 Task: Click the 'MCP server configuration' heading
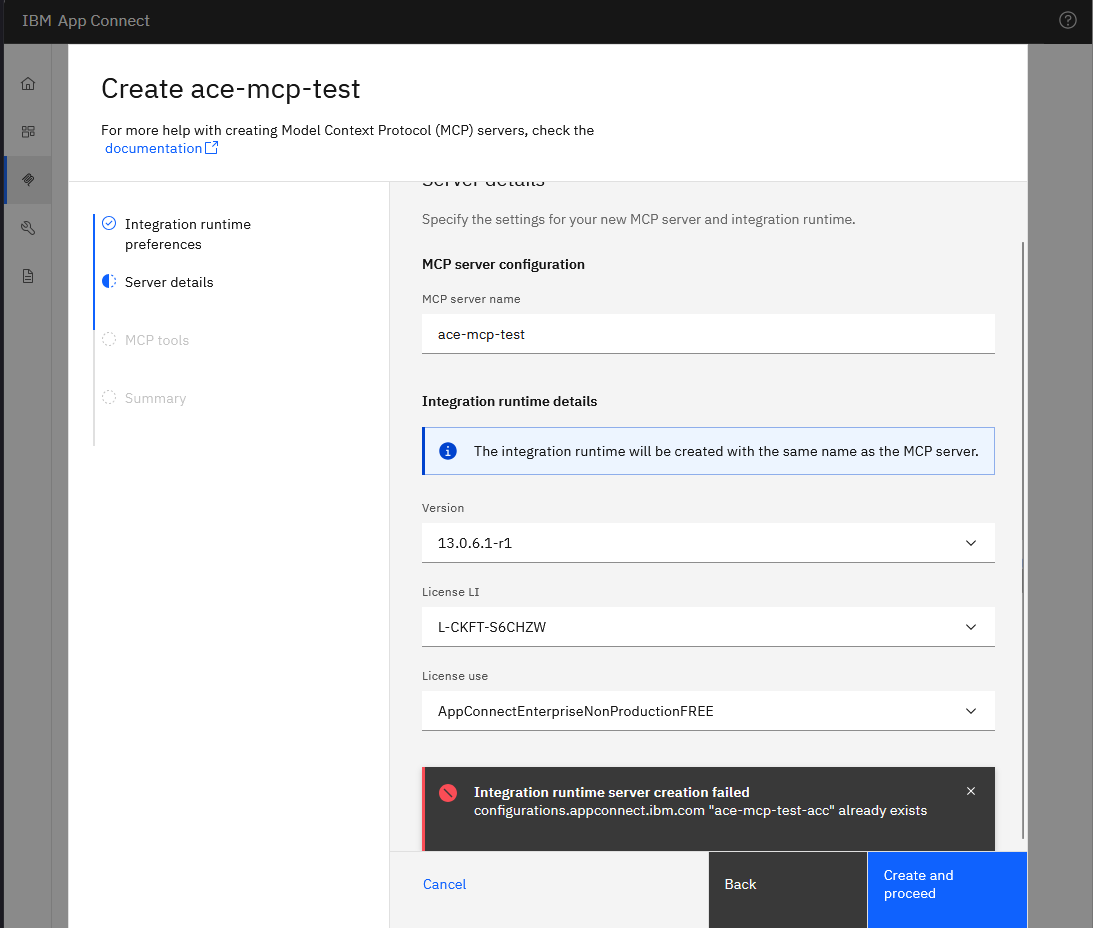(x=503, y=264)
